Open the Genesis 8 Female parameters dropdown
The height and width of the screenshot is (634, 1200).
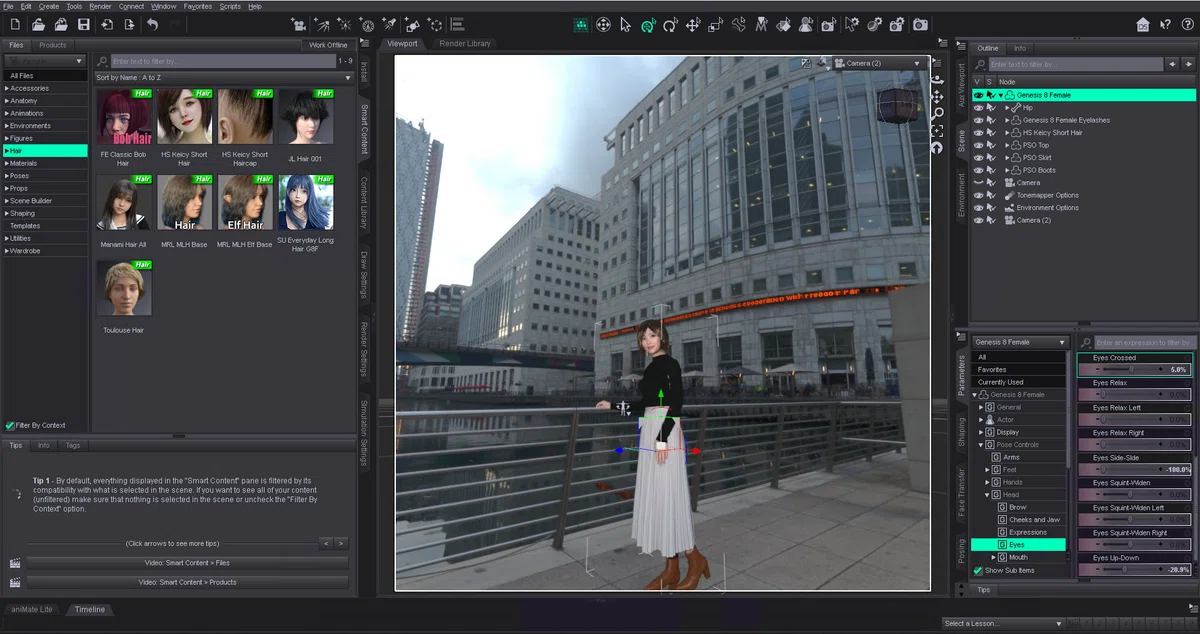click(x=1020, y=342)
